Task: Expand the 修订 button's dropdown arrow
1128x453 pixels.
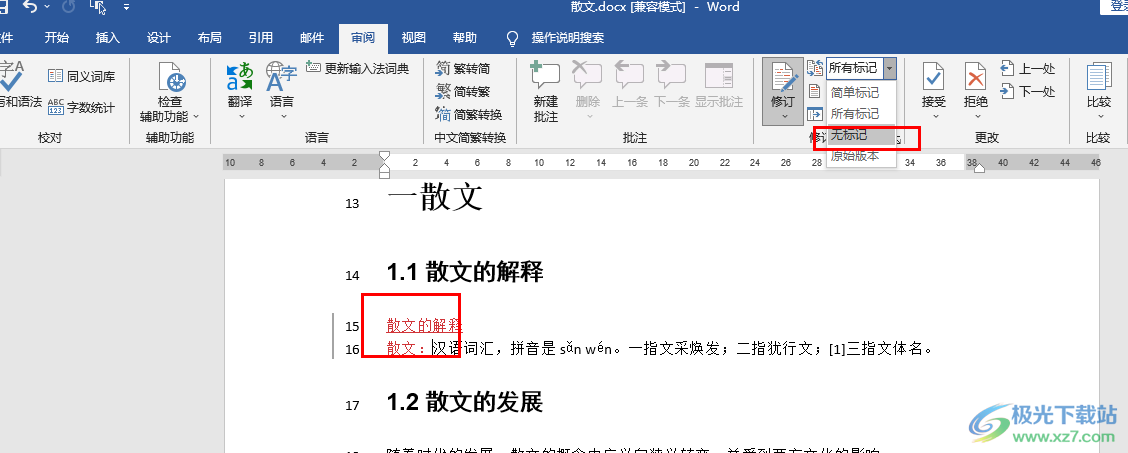Action: 783,116
